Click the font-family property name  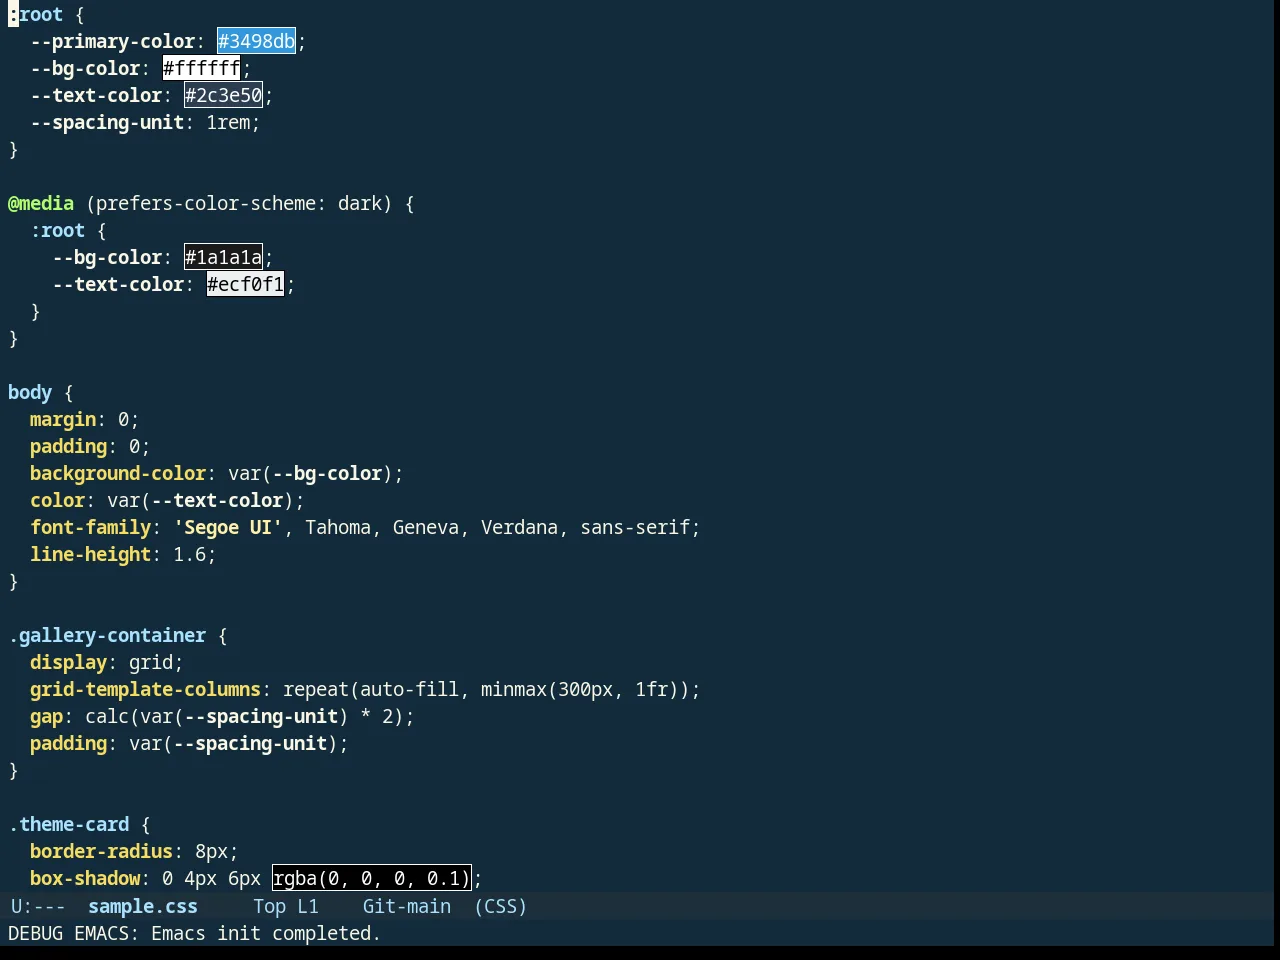pos(91,527)
